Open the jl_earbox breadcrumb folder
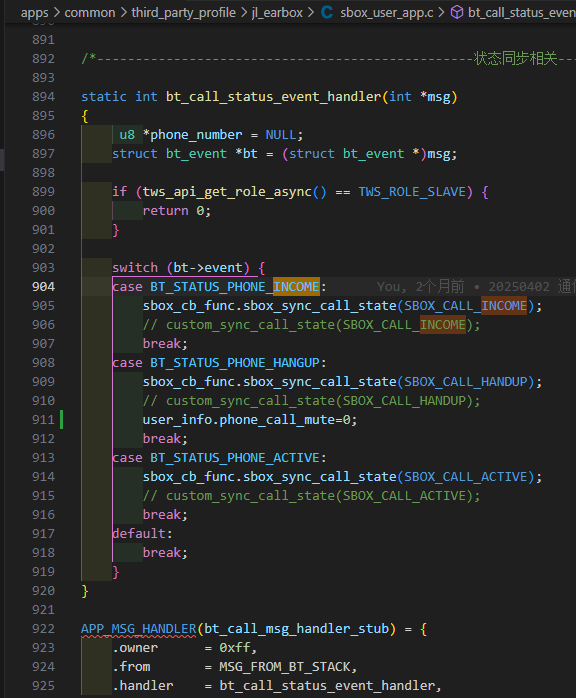 click(x=277, y=12)
